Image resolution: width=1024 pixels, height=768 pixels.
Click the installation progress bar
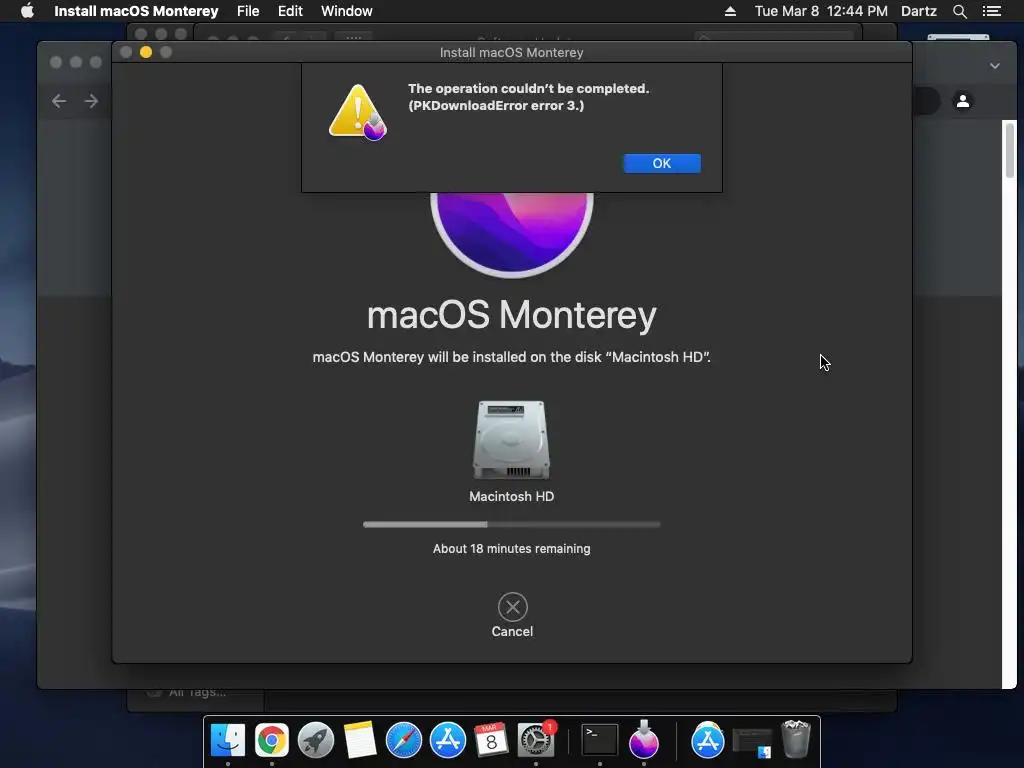[511, 524]
